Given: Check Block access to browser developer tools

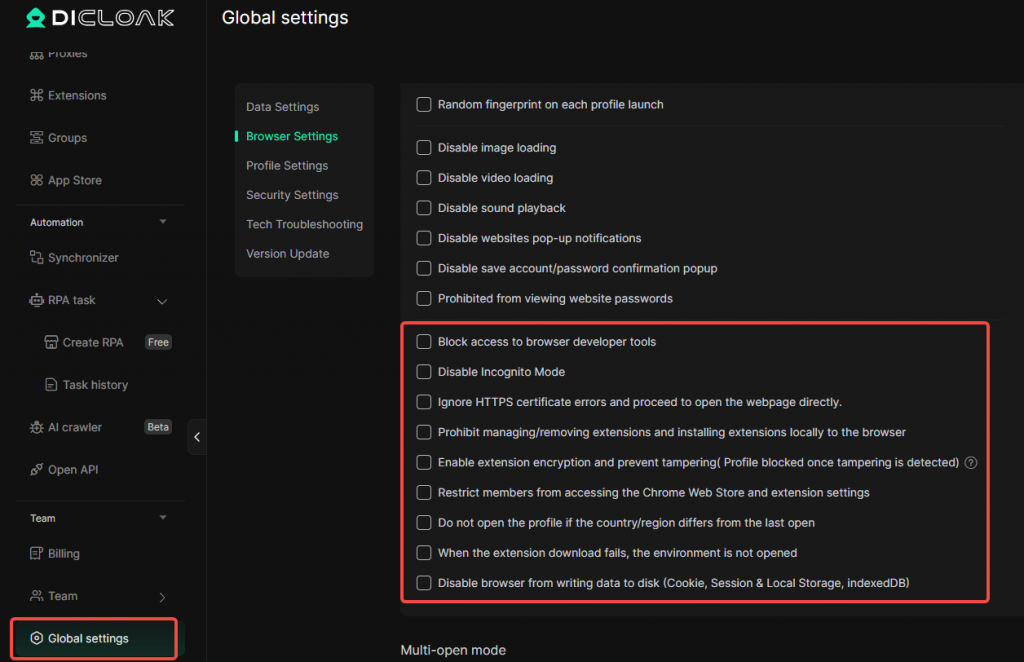Looking at the screenshot, I should tap(424, 342).
